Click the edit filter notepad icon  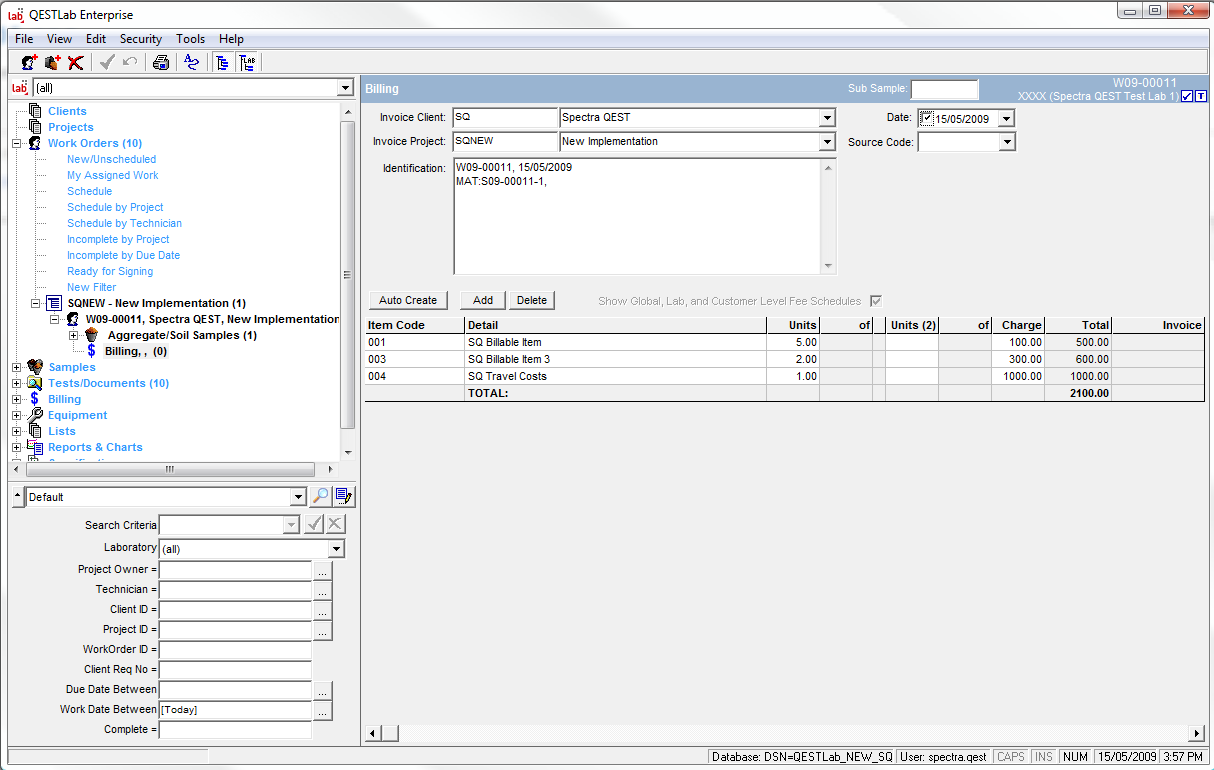344,497
